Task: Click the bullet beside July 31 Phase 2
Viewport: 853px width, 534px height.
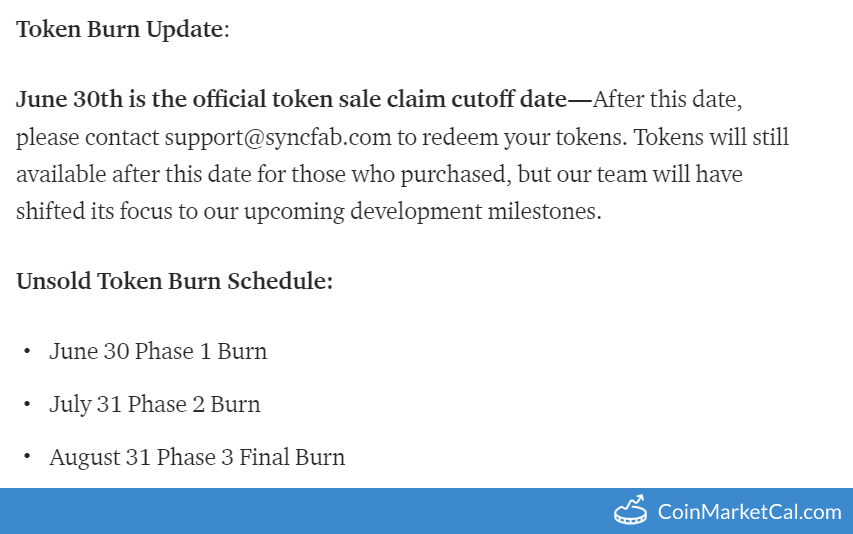Action: [x=26, y=405]
